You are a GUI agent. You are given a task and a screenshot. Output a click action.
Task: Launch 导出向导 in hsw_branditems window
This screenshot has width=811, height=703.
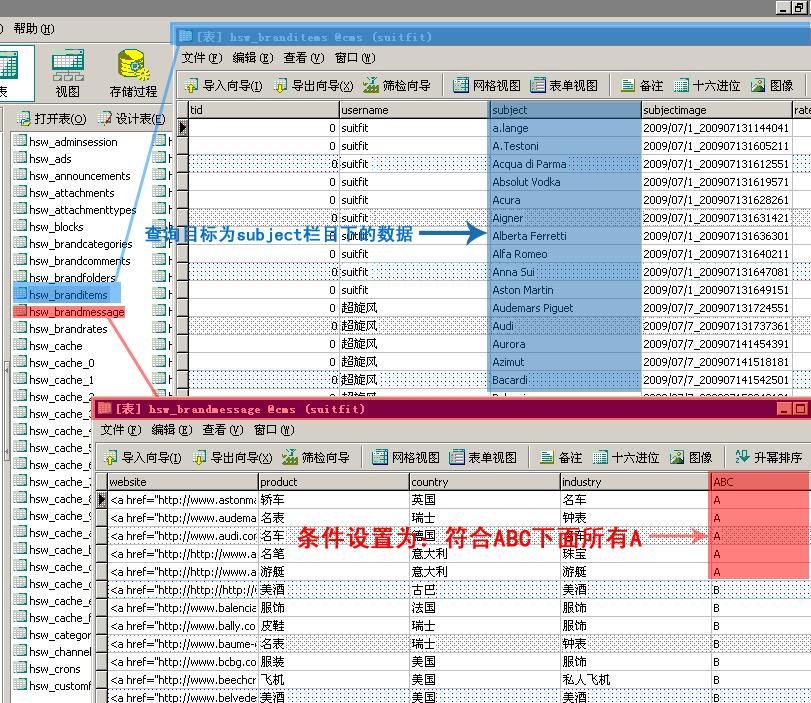(313, 85)
